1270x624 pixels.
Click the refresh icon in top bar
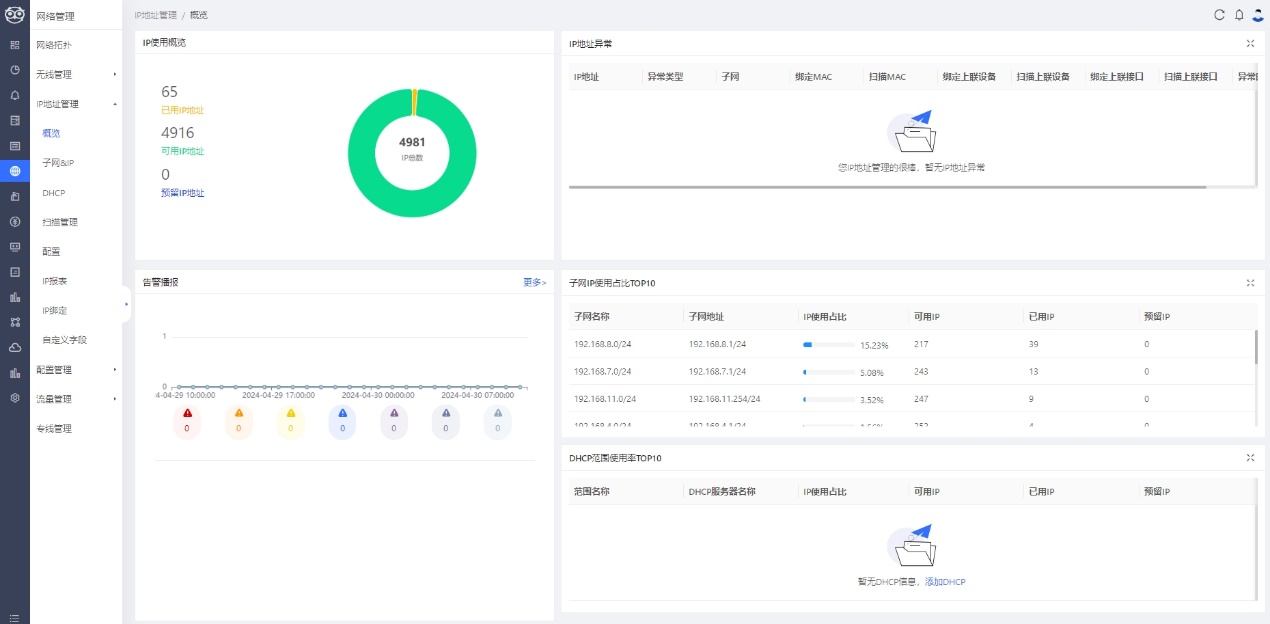(x=1219, y=15)
